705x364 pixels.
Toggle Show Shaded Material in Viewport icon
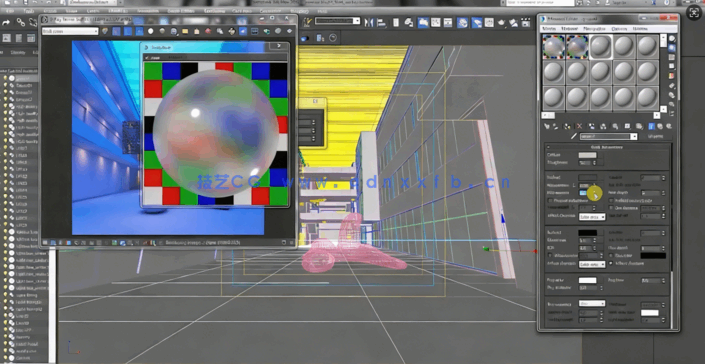coord(639,126)
